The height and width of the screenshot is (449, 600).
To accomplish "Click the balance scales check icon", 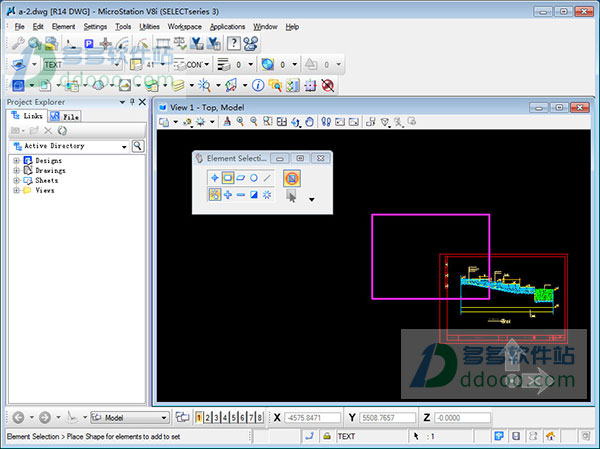I will point(180,43).
